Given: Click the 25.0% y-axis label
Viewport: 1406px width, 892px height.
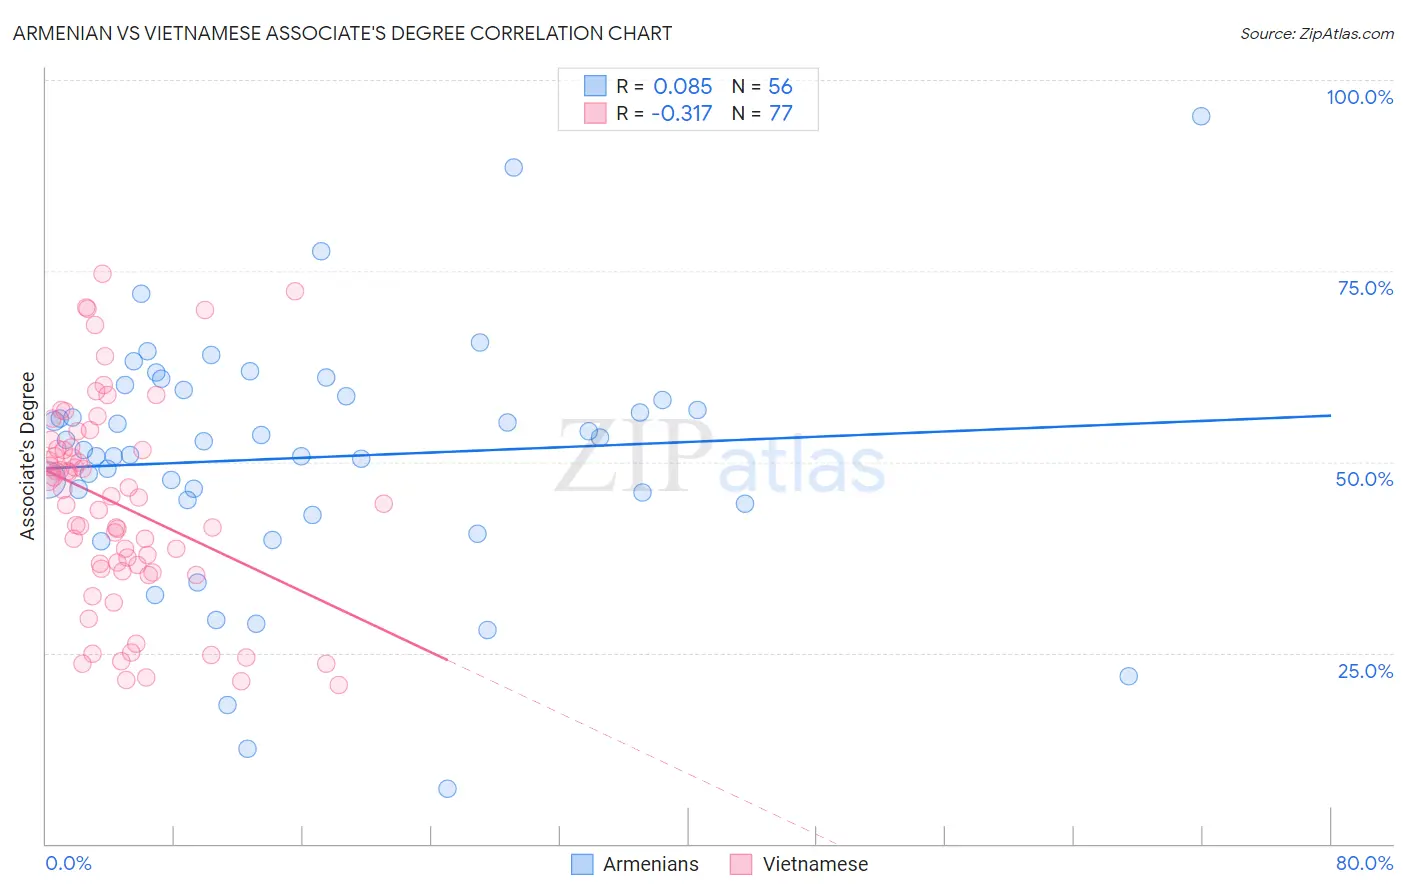Looking at the screenshot, I should 1365,671.
